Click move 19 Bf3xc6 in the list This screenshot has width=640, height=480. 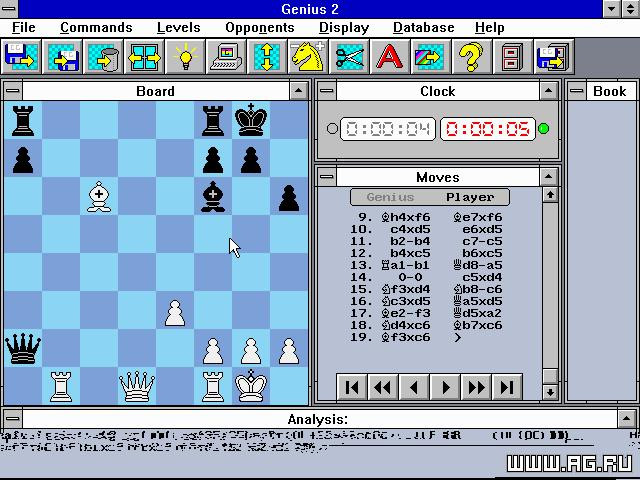pyautogui.click(x=406, y=338)
